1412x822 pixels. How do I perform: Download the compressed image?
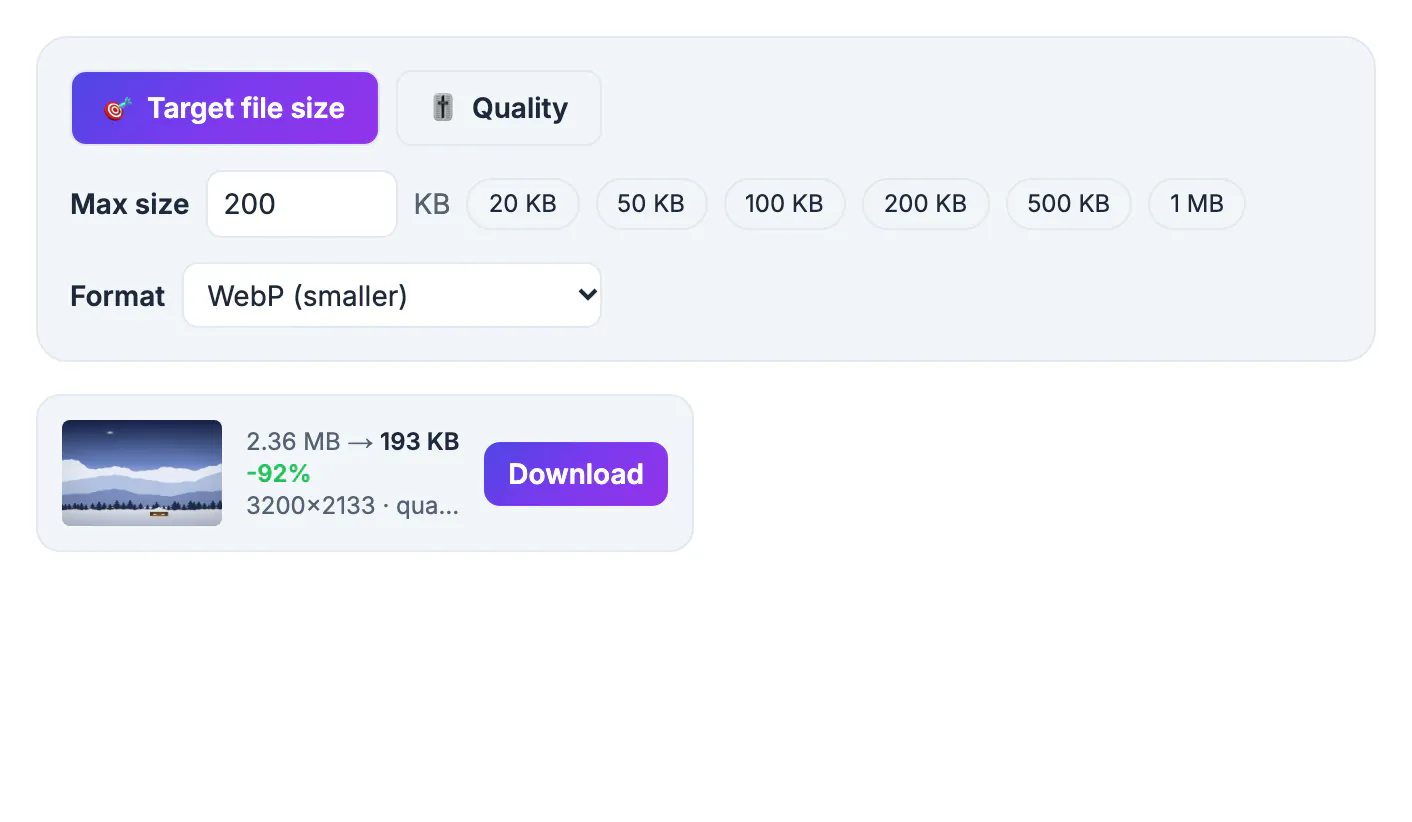576,474
